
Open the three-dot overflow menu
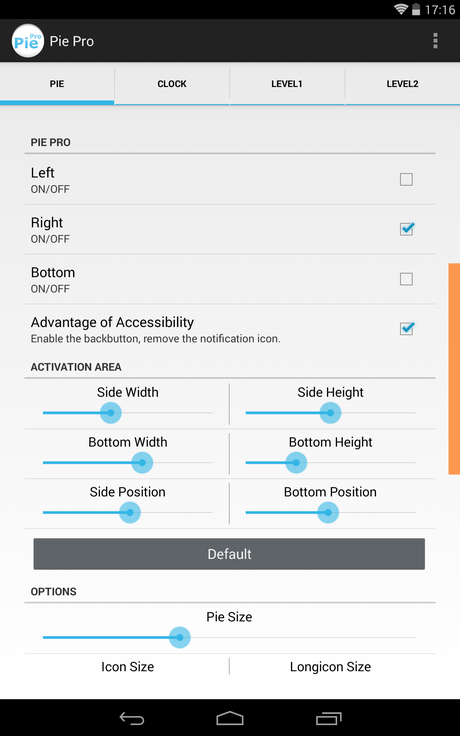click(435, 41)
